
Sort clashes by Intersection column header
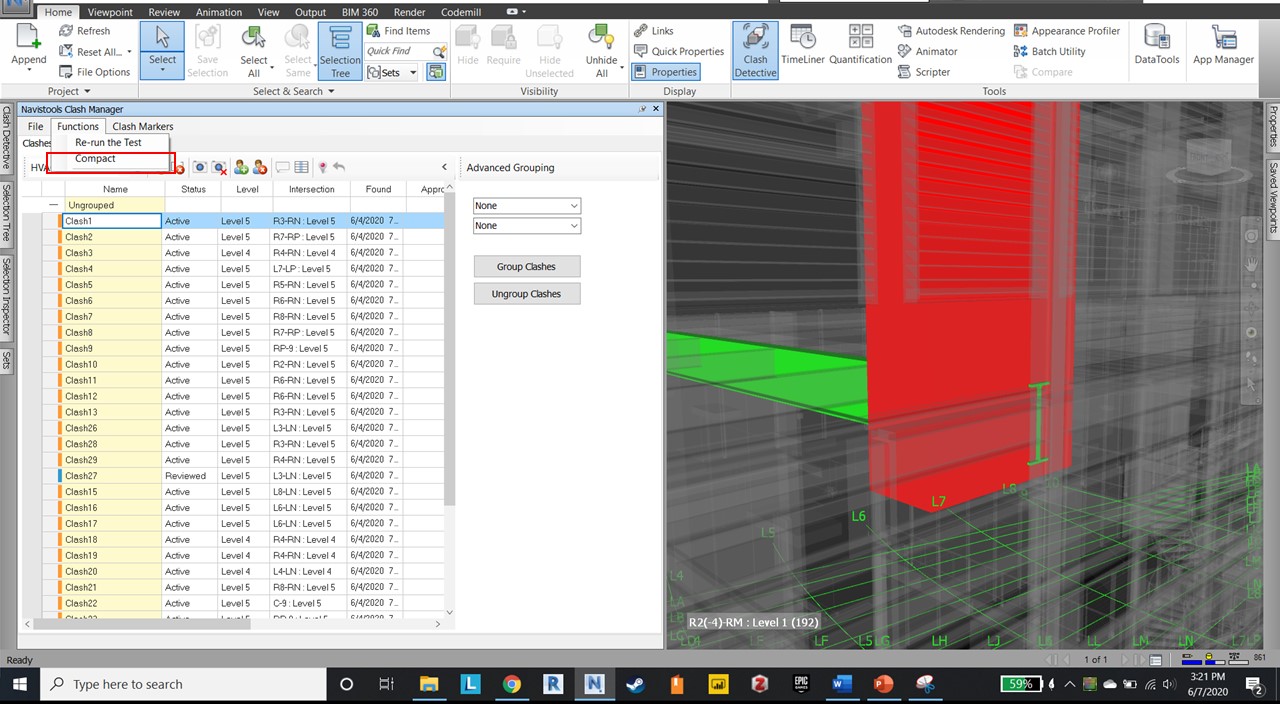311,189
